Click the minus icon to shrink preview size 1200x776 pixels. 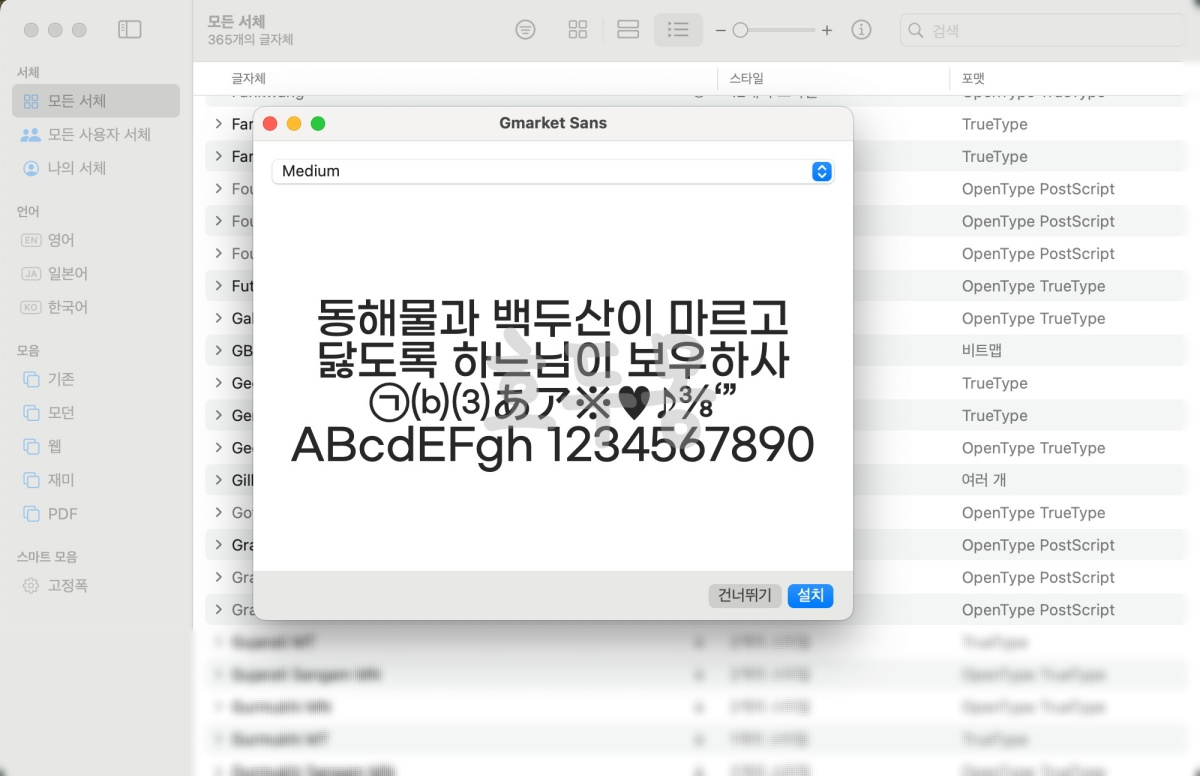(x=720, y=31)
